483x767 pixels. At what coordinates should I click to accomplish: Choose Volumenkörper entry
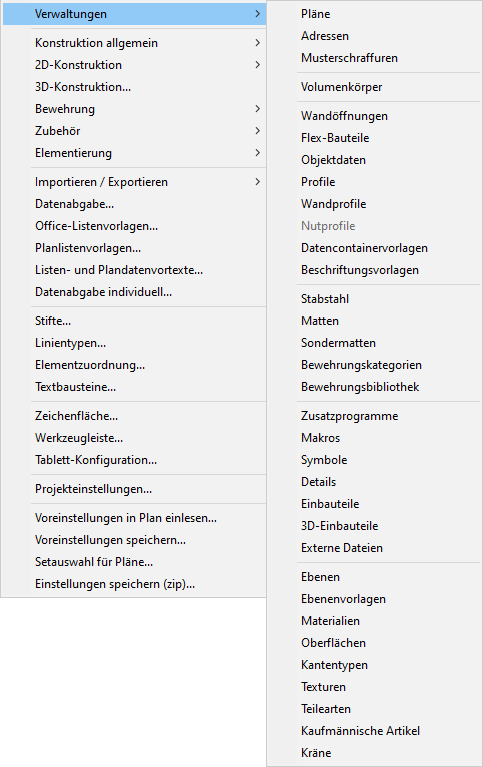click(x=374, y=87)
